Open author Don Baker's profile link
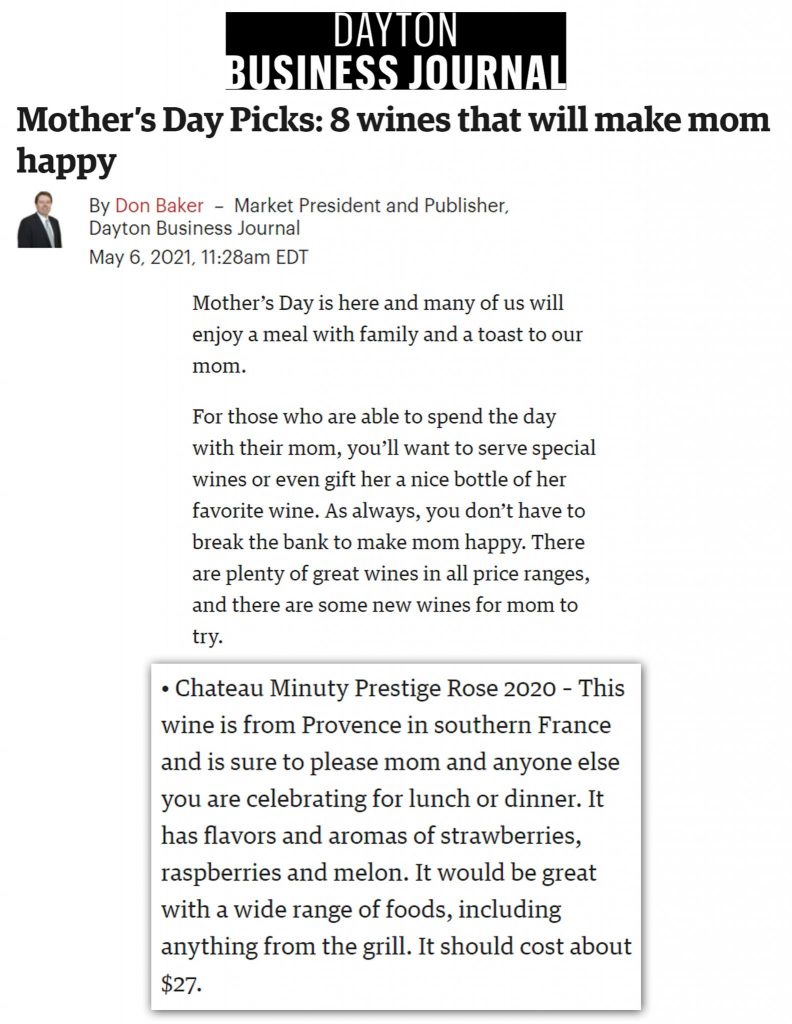 (x=159, y=205)
